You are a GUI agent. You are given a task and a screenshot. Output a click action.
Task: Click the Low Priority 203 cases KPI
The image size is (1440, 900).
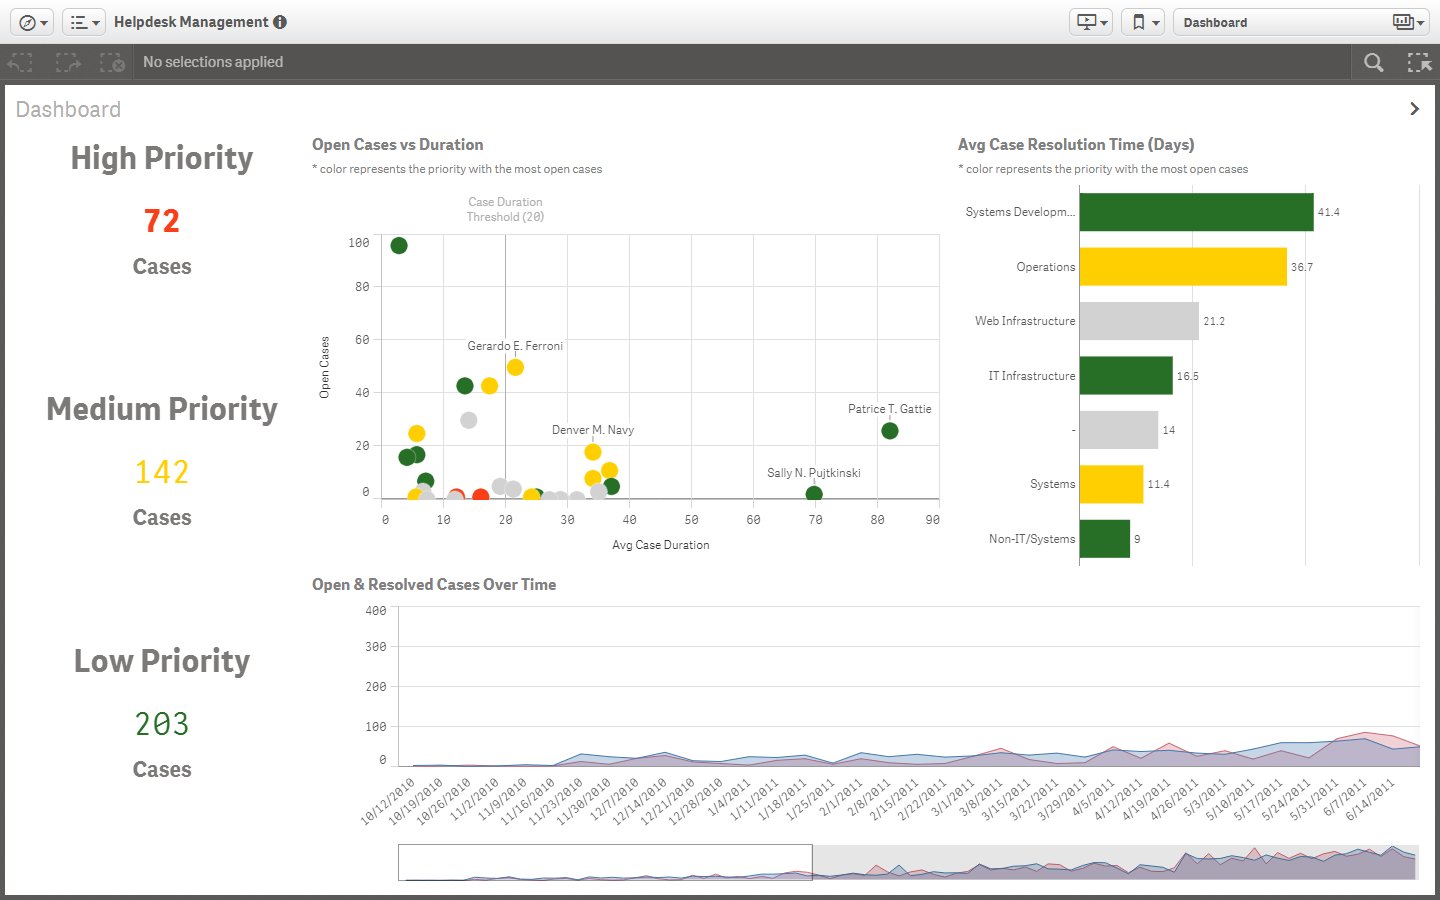coord(162,724)
